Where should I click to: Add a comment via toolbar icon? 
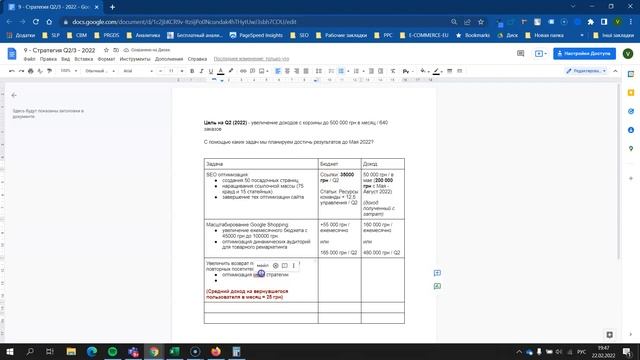[252, 71]
